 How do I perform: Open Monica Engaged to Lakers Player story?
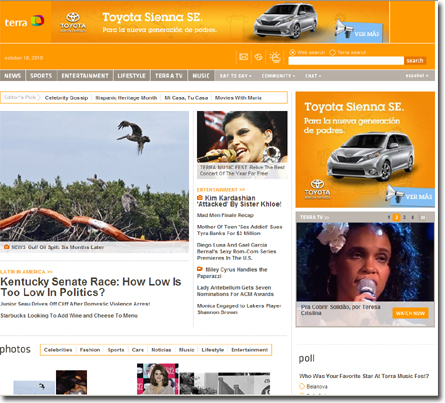point(239,309)
